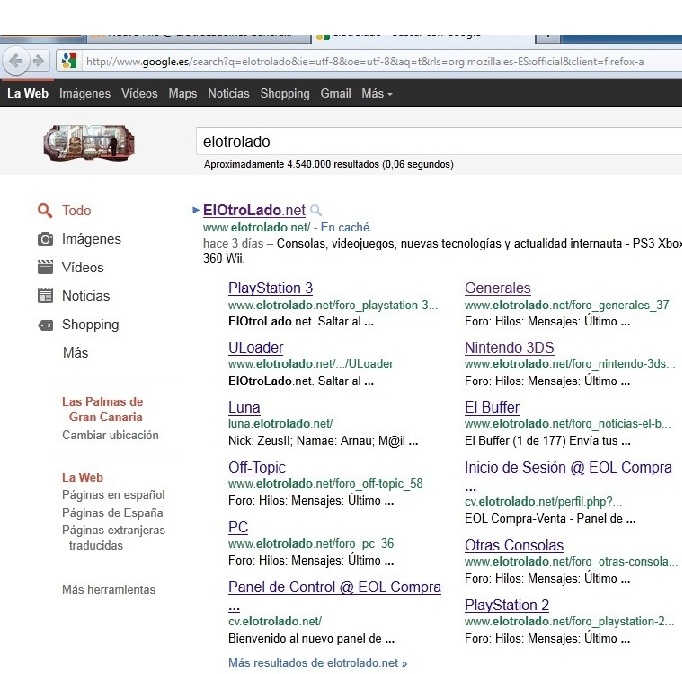
Task: Switch to Vídeos in the top black bar
Action: [x=139, y=93]
